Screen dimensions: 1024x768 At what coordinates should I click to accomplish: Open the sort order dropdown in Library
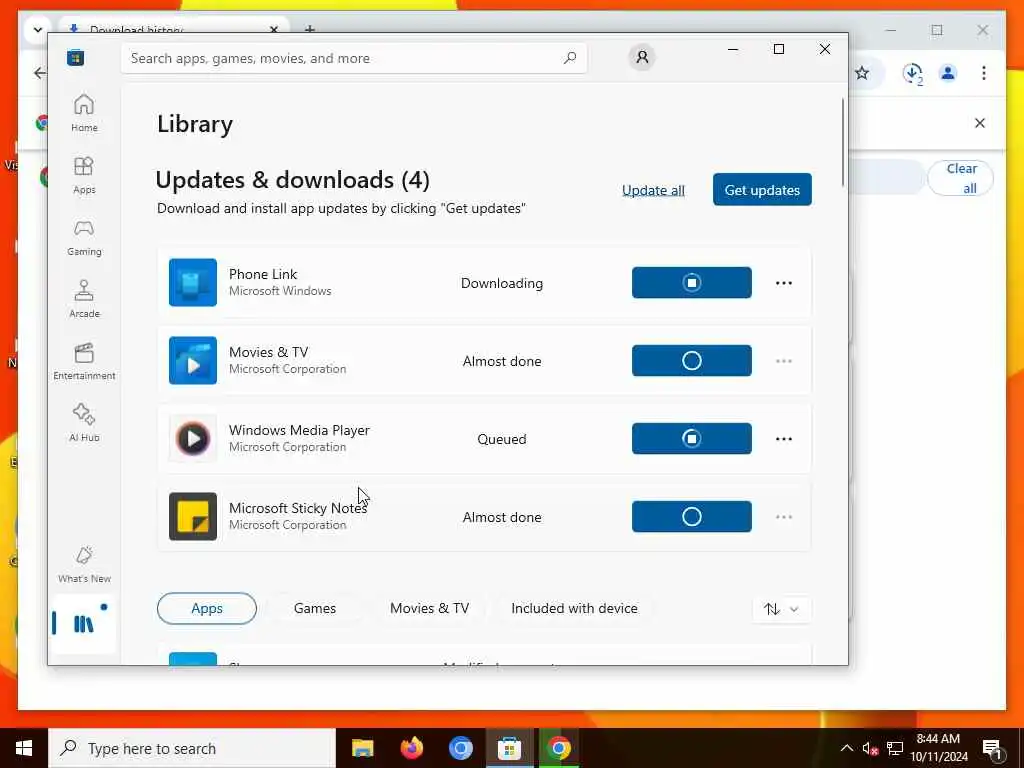pos(781,609)
